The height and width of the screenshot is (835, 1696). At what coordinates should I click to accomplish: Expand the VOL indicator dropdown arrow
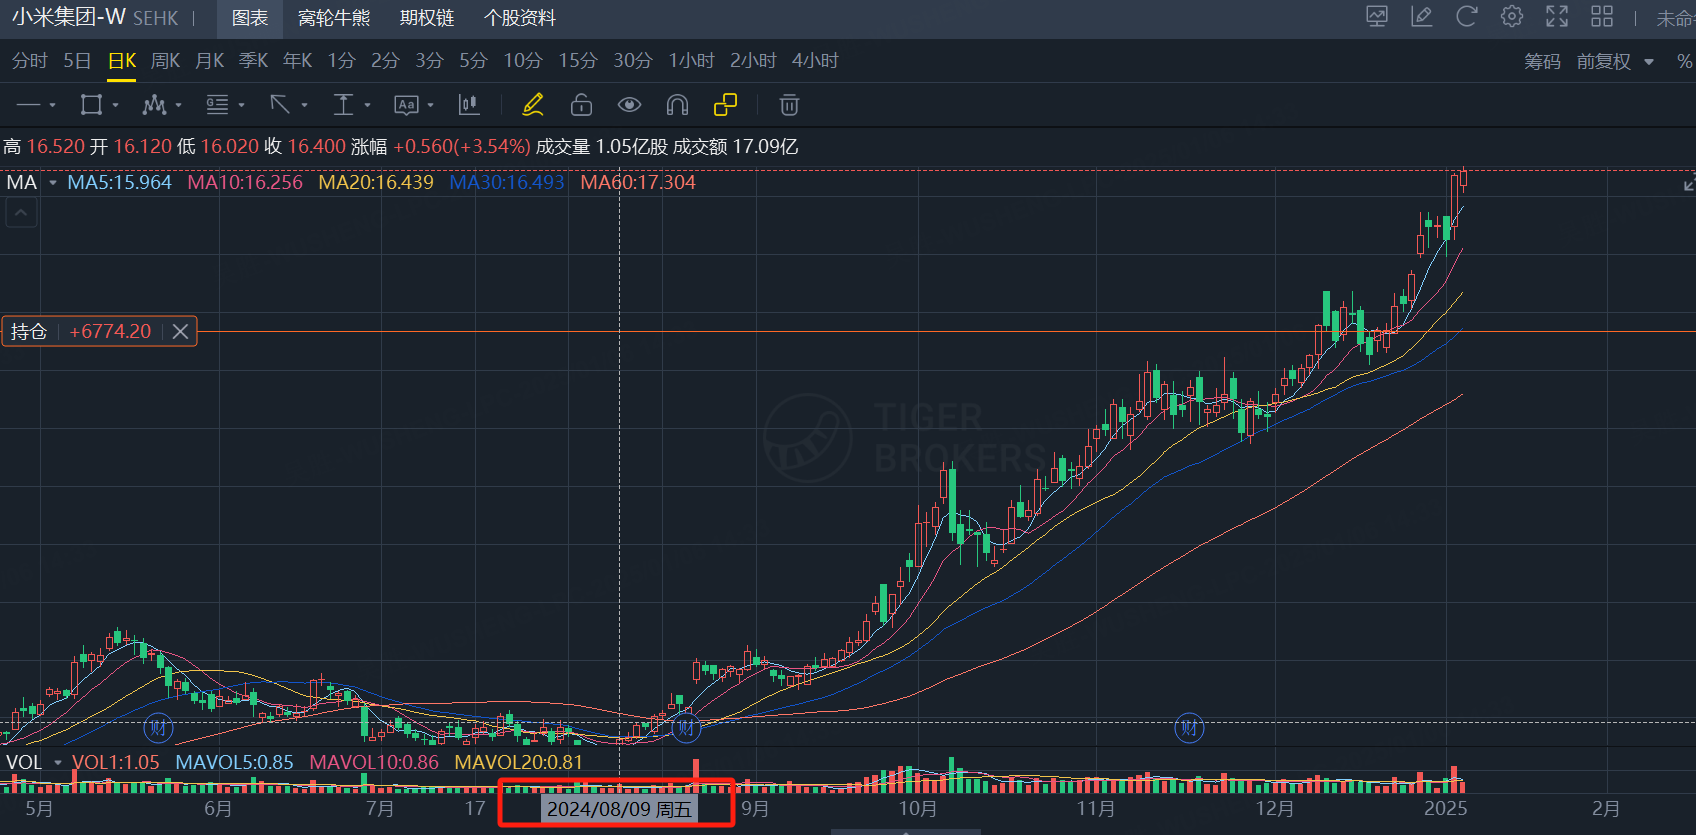(x=58, y=762)
